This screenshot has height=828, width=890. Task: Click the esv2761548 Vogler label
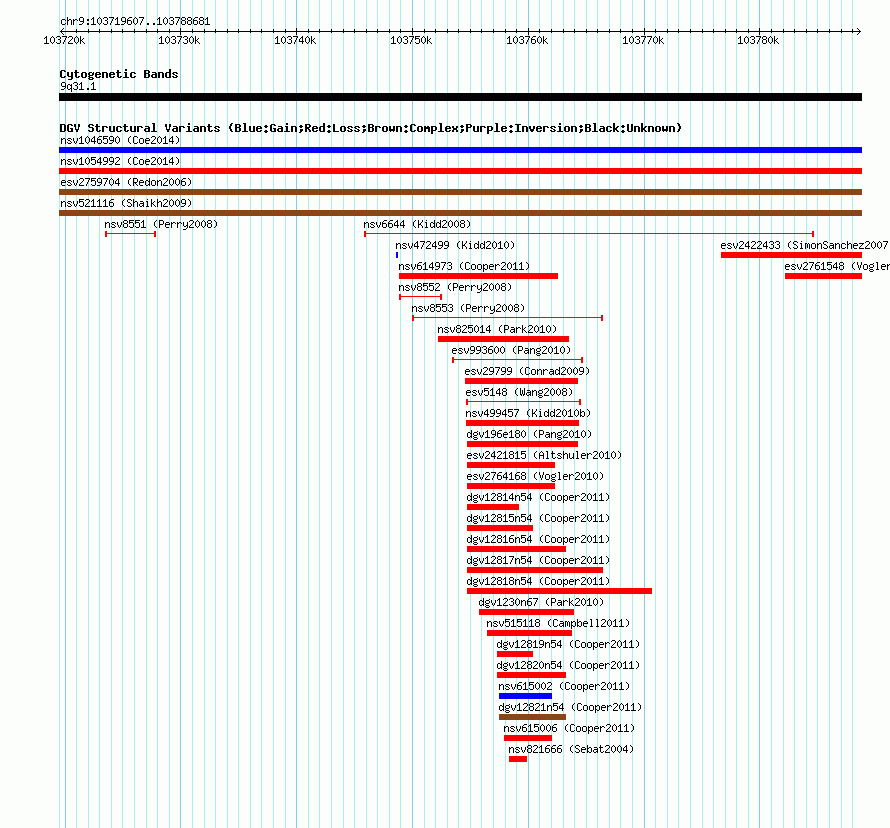837,266
